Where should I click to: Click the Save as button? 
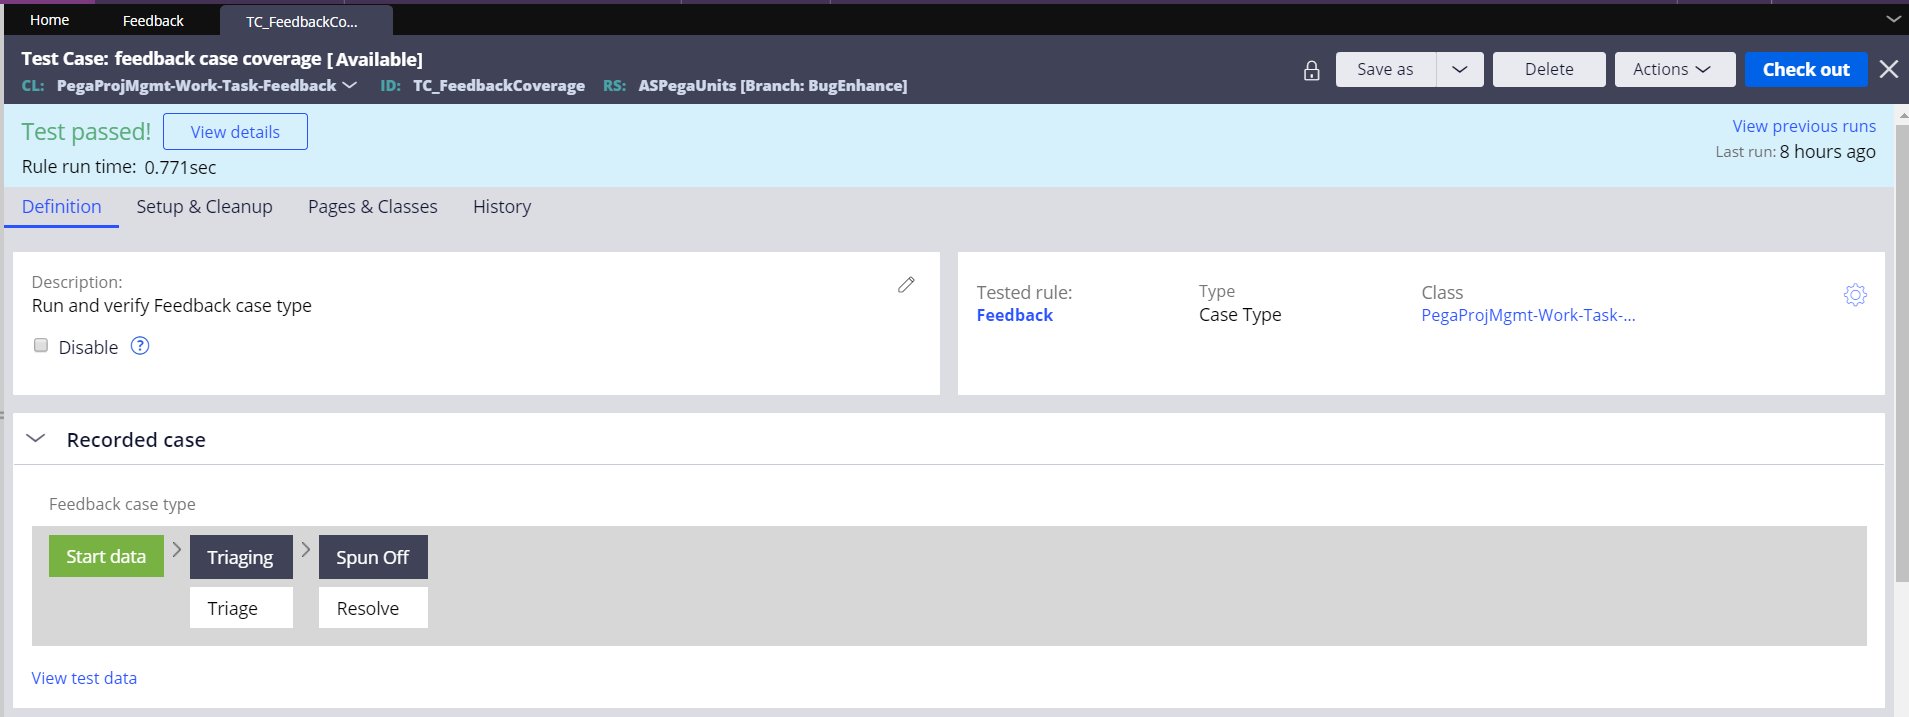pos(1386,69)
